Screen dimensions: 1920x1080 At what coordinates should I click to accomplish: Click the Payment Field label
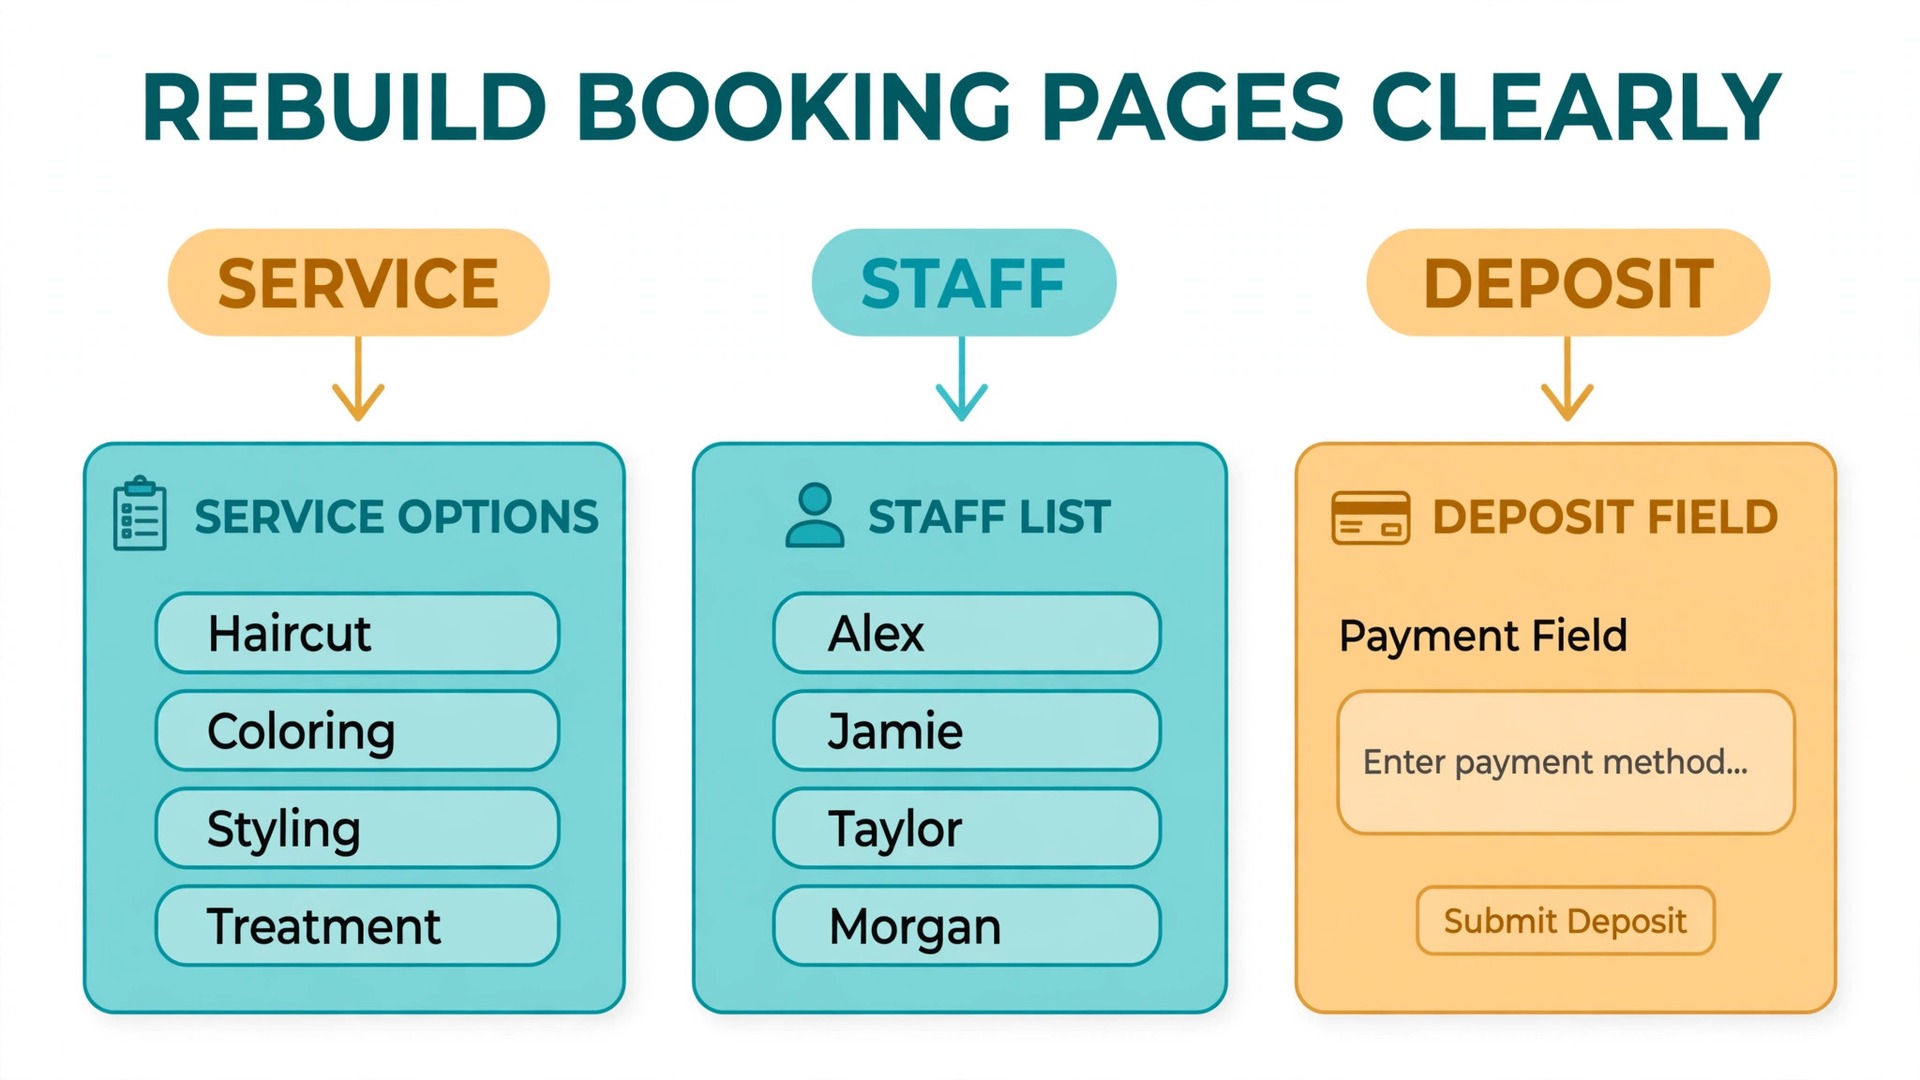(x=1483, y=636)
